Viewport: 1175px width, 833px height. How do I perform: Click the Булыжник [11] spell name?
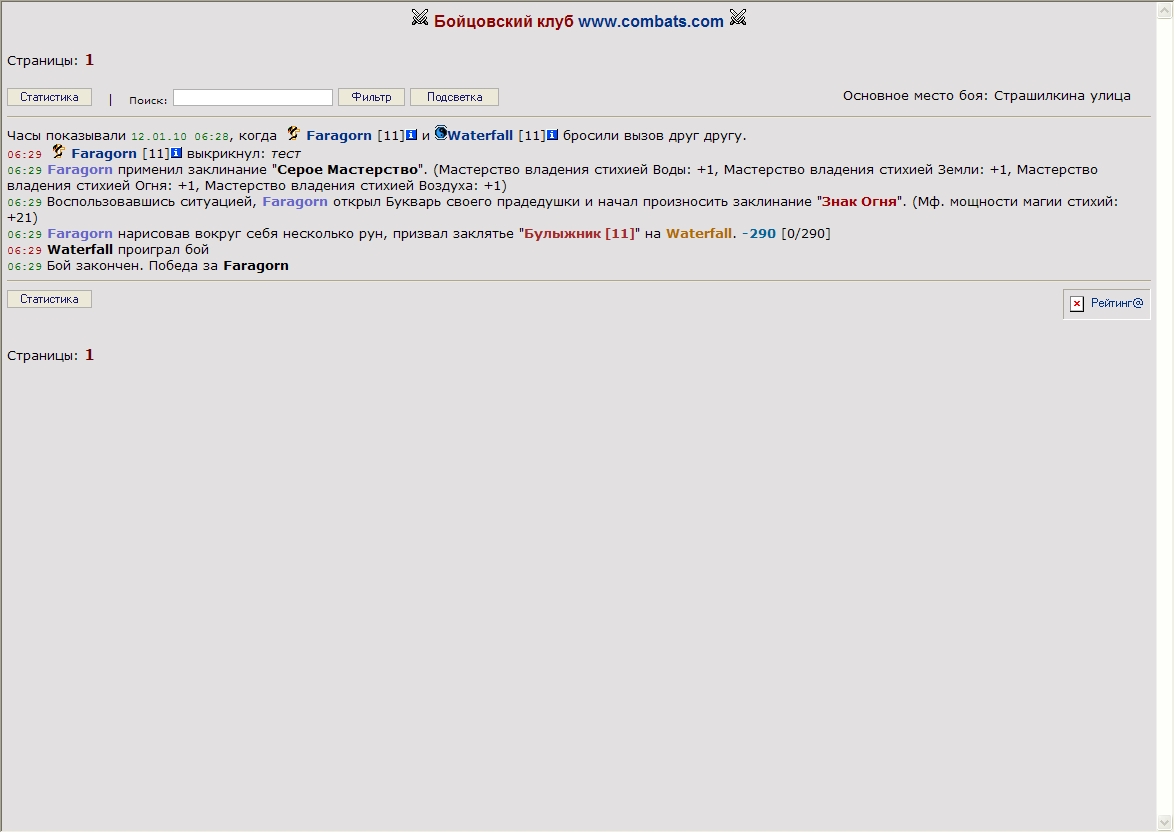tap(579, 234)
